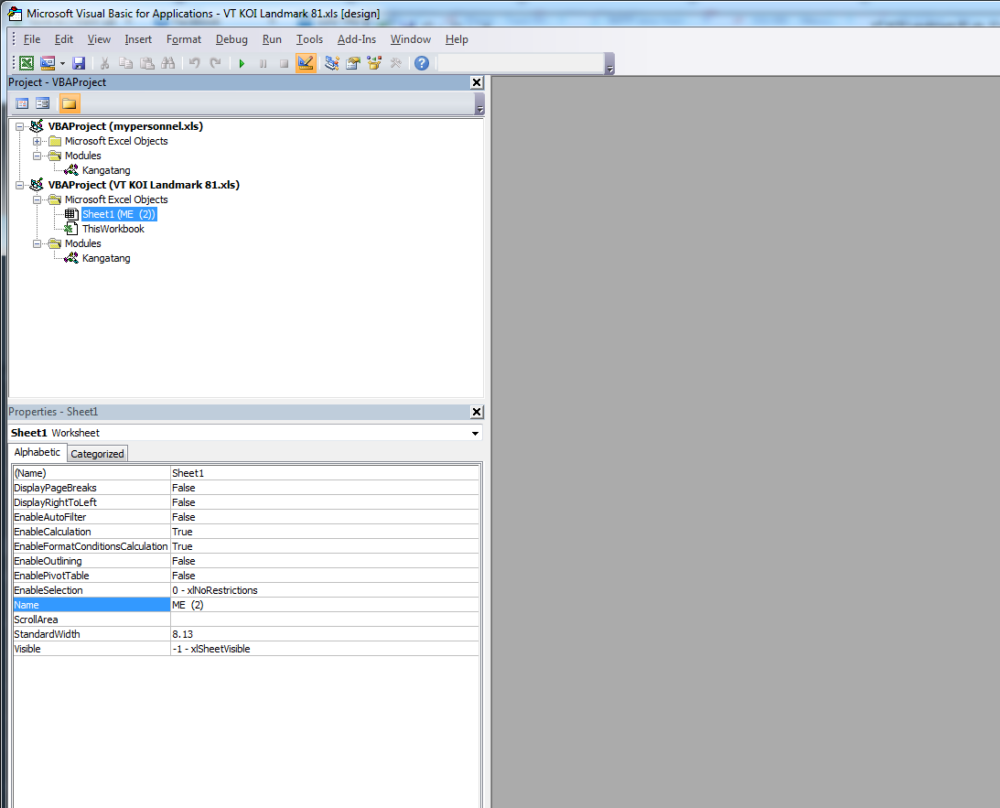Image resolution: width=1000 pixels, height=808 pixels.
Task: Click the Paste clipboard icon
Action: (147, 63)
